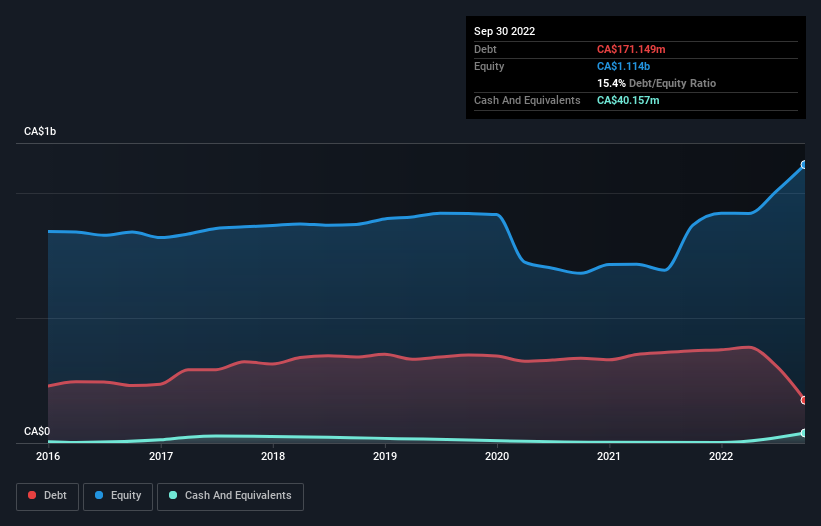The image size is (821, 526).
Task: Click the CA$0 y-axis label
Action: coord(37,431)
